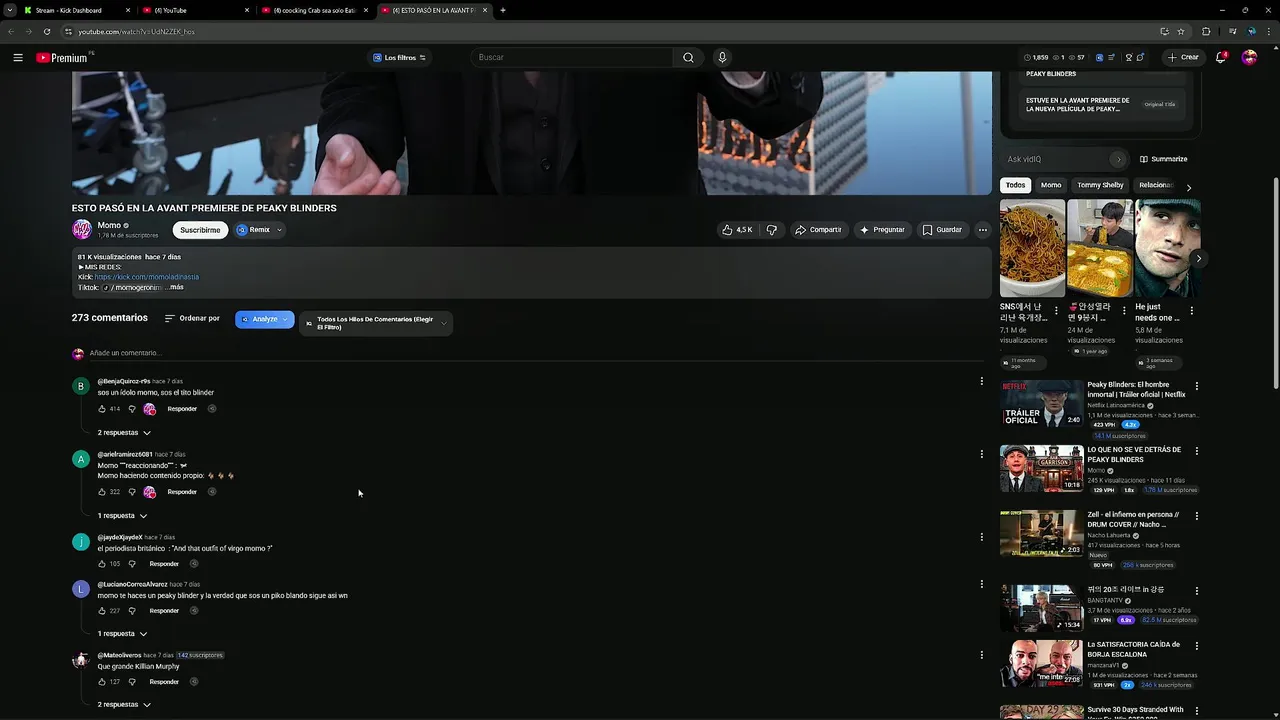
Task: Click Compartir share button
Action: pos(818,230)
